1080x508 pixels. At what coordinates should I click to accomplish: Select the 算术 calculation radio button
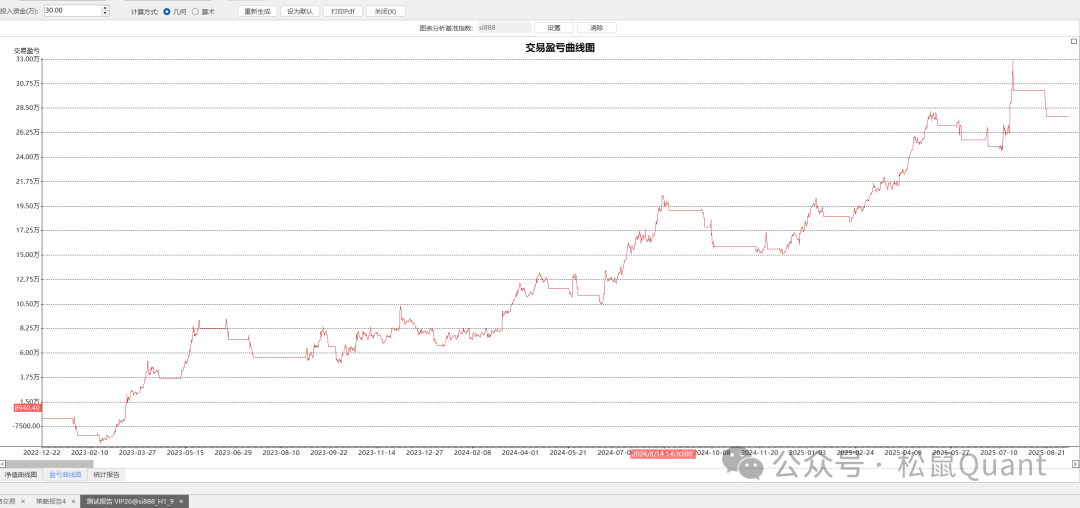point(195,11)
